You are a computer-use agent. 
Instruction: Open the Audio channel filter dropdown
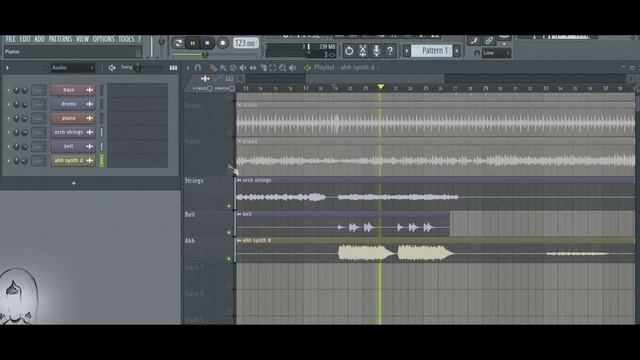pos(73,68)
